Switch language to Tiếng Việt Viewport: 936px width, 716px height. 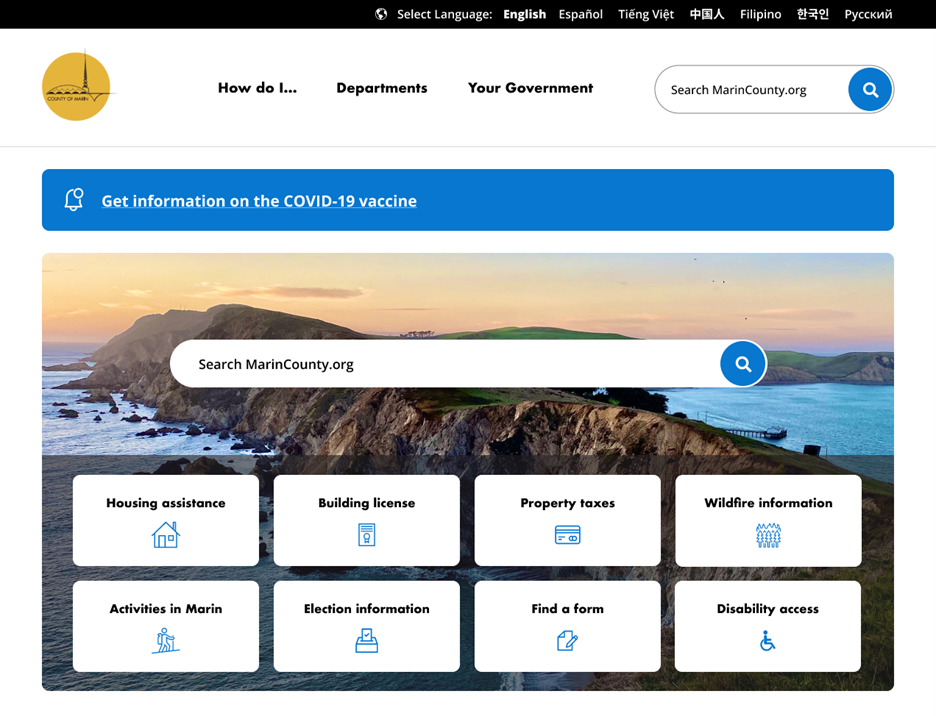(x=646, y=14)
